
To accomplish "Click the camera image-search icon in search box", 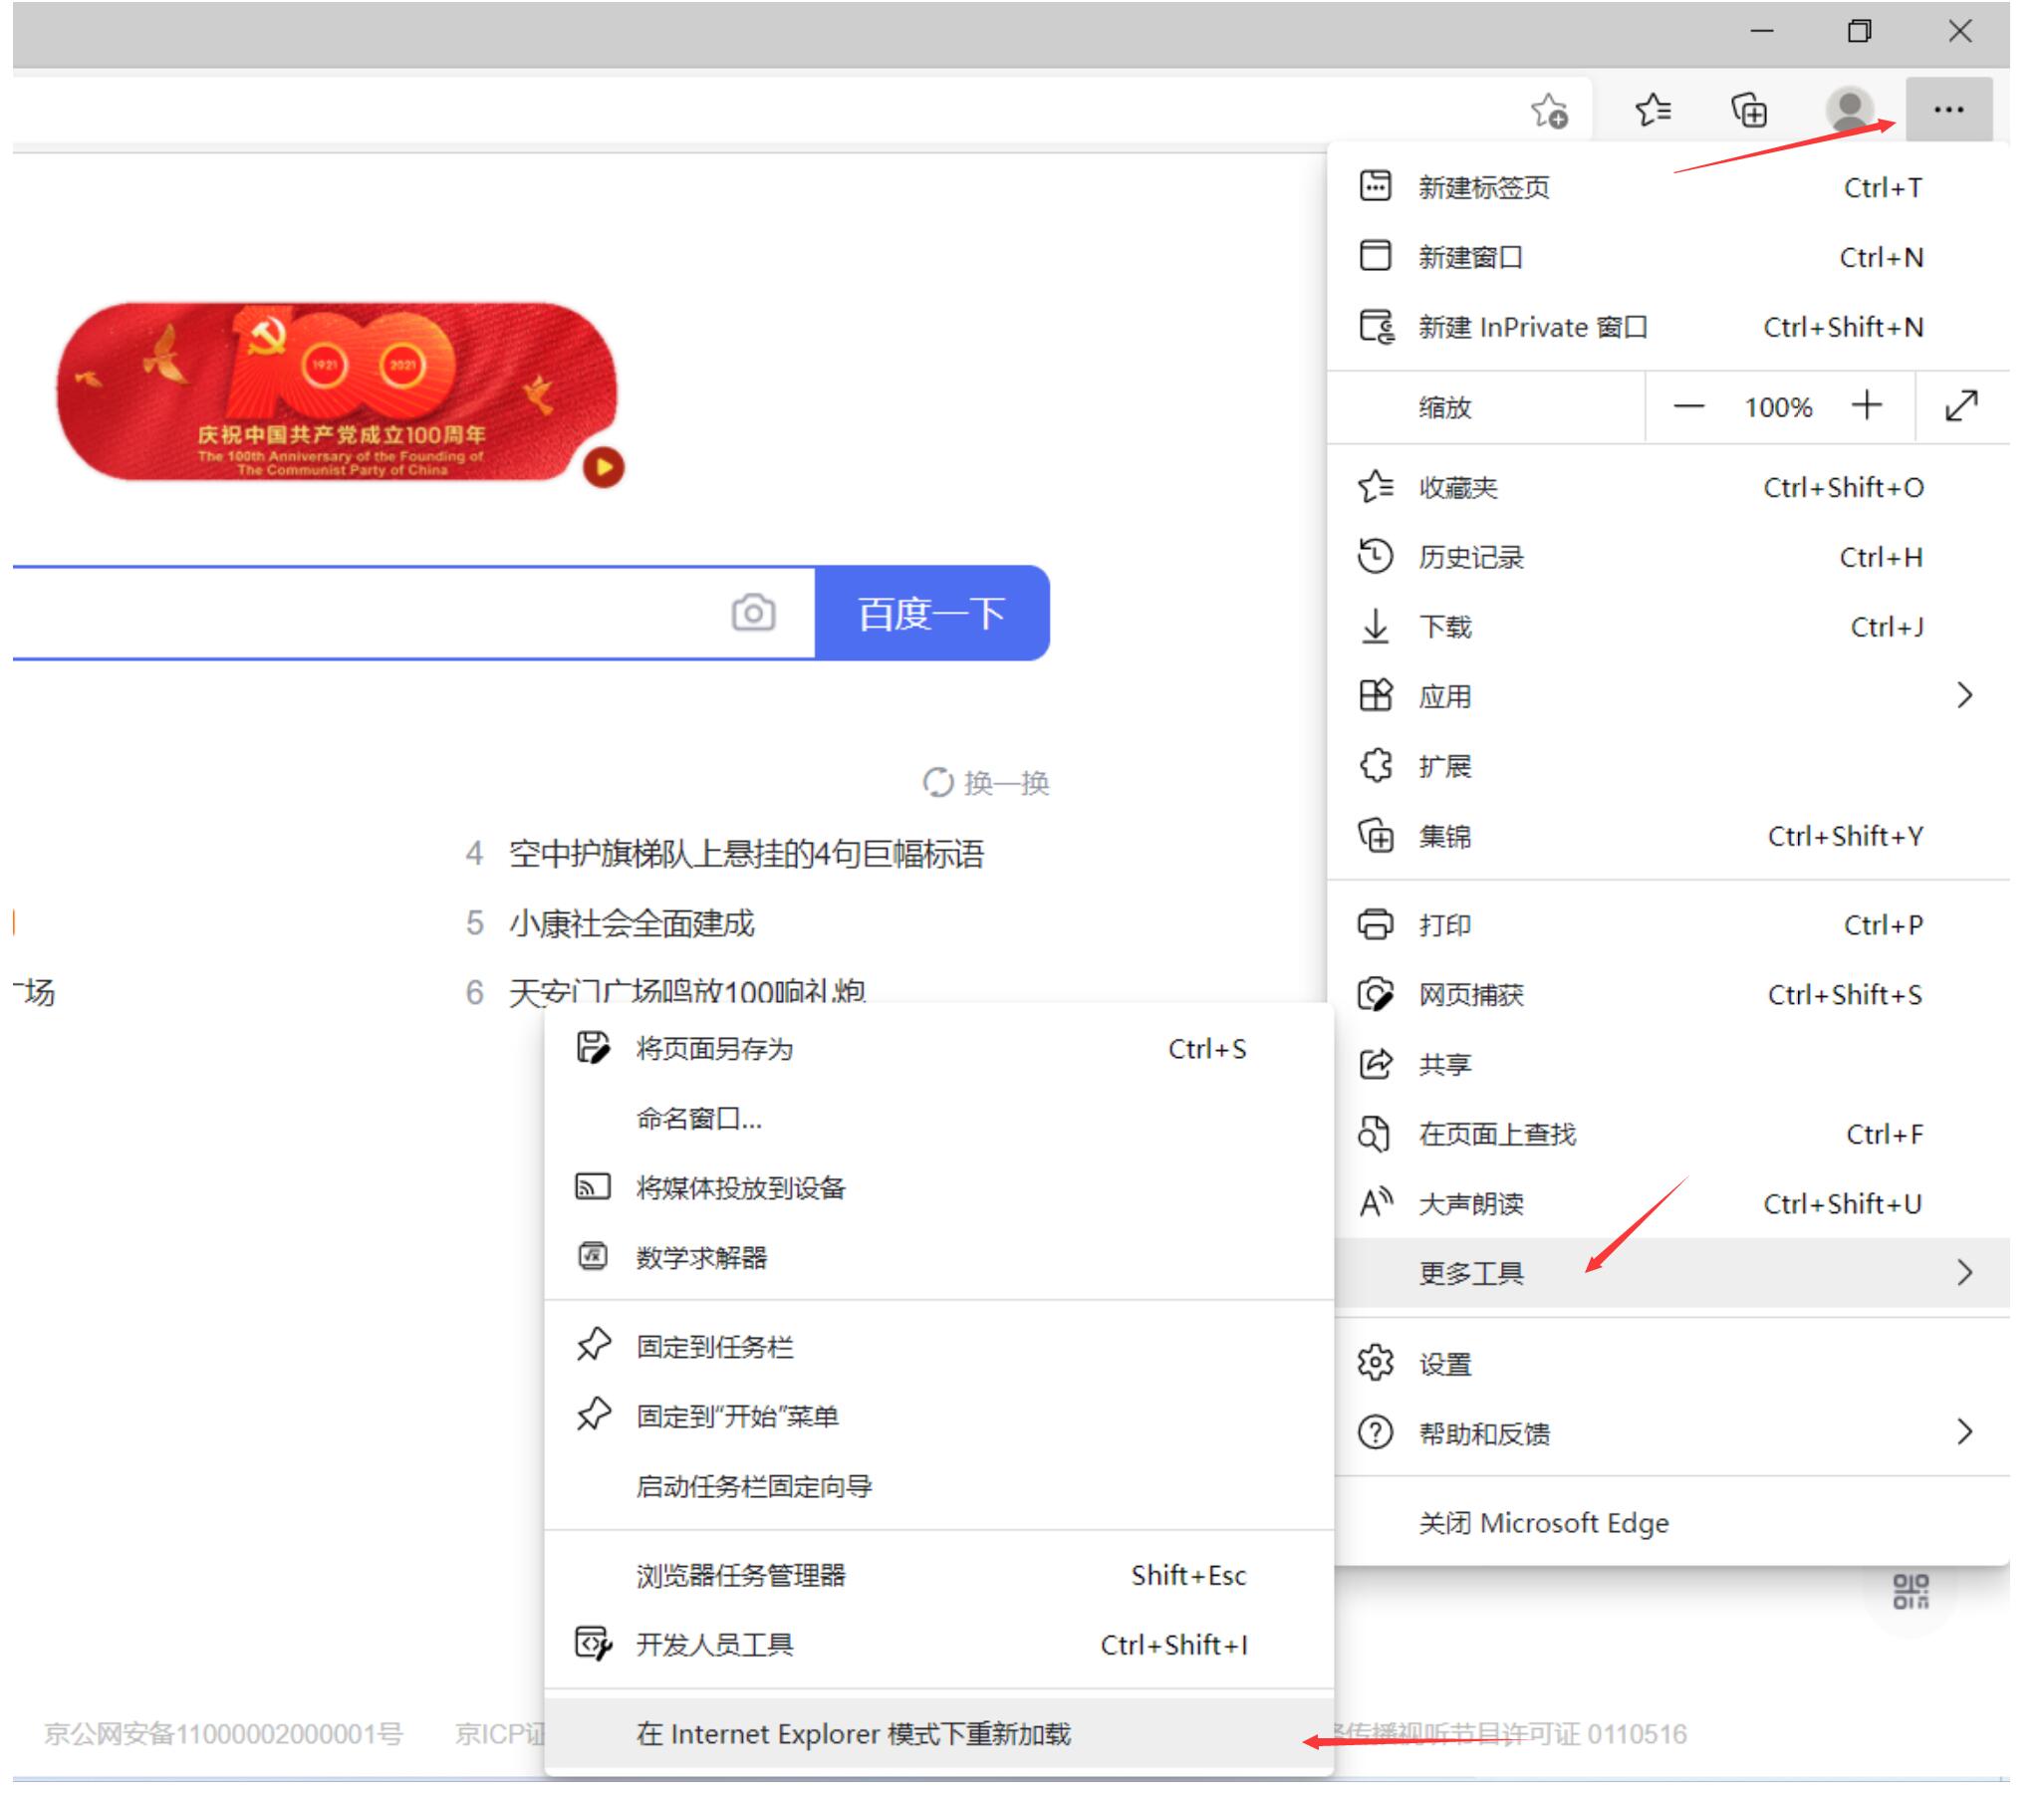I will pyautogui.click(x=754, y=613).
